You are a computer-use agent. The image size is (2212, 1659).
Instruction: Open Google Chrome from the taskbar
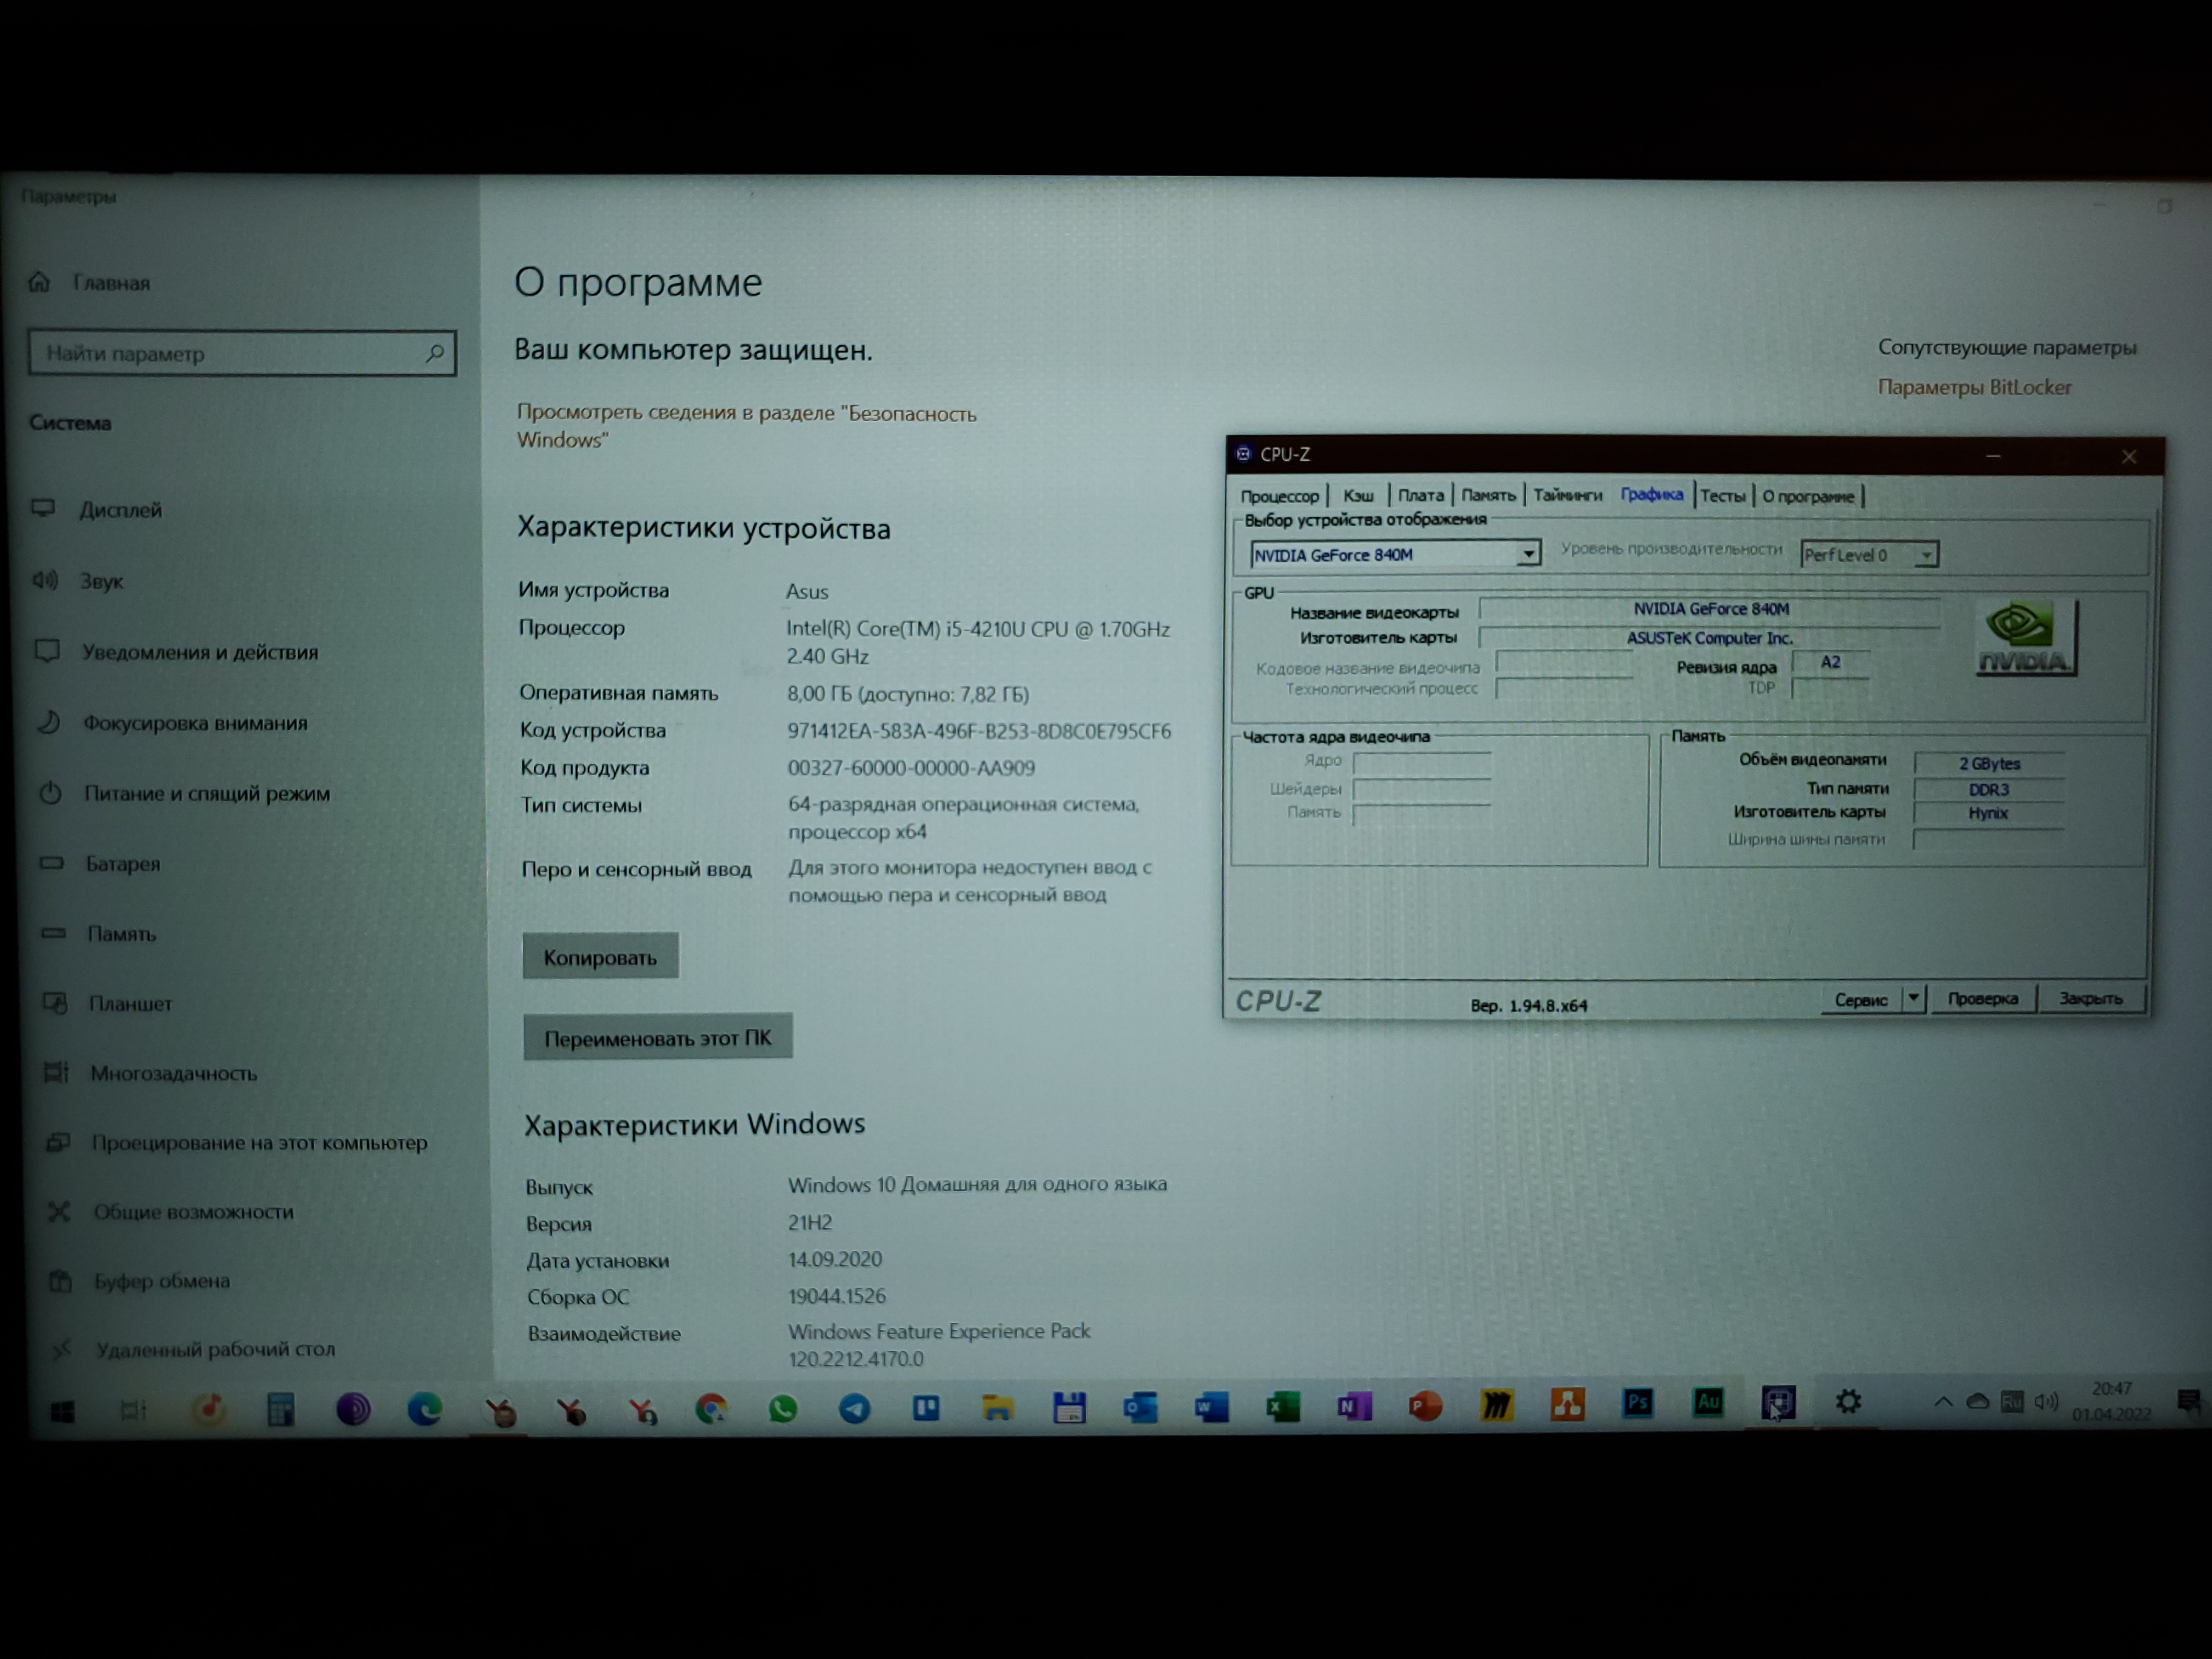(711, 1409)
